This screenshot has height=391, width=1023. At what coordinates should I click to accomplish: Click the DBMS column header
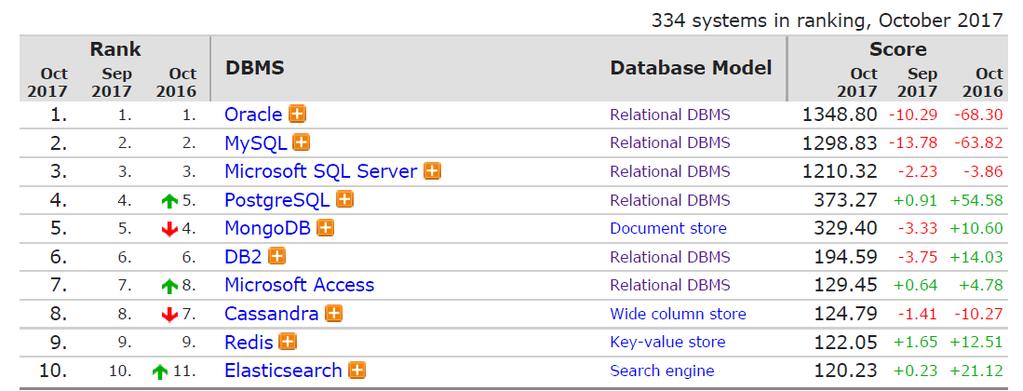[x=254, y=68]
